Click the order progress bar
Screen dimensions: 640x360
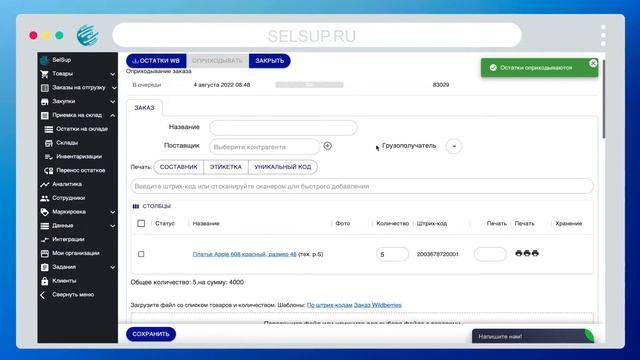point(309,85)
